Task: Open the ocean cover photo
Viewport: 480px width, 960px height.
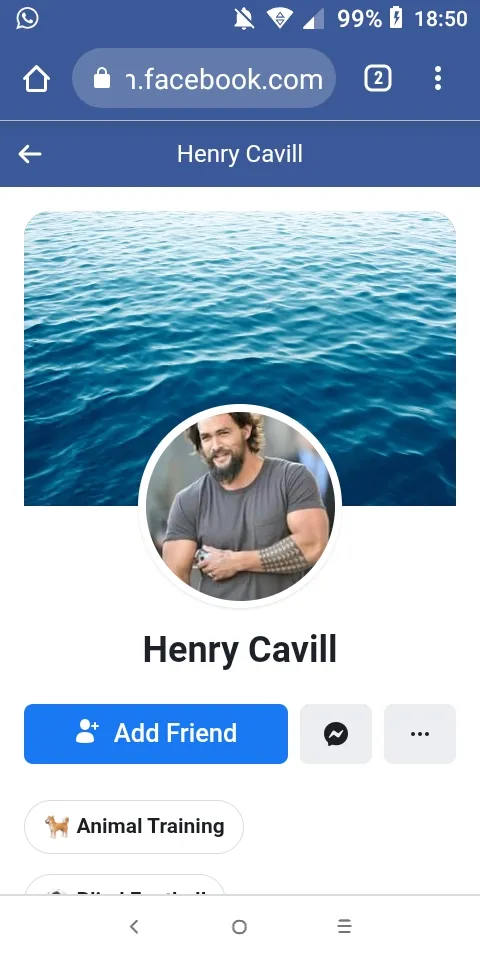Action: (239, 306)
